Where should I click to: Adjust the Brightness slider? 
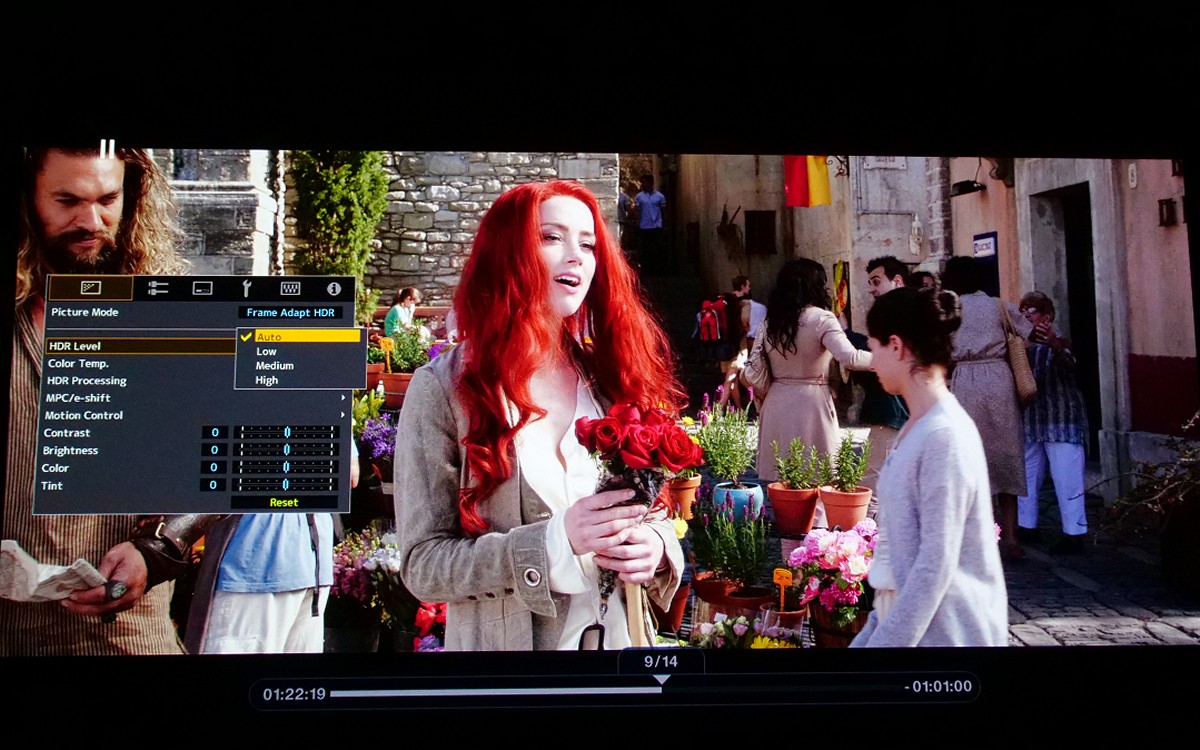(286, 450)
